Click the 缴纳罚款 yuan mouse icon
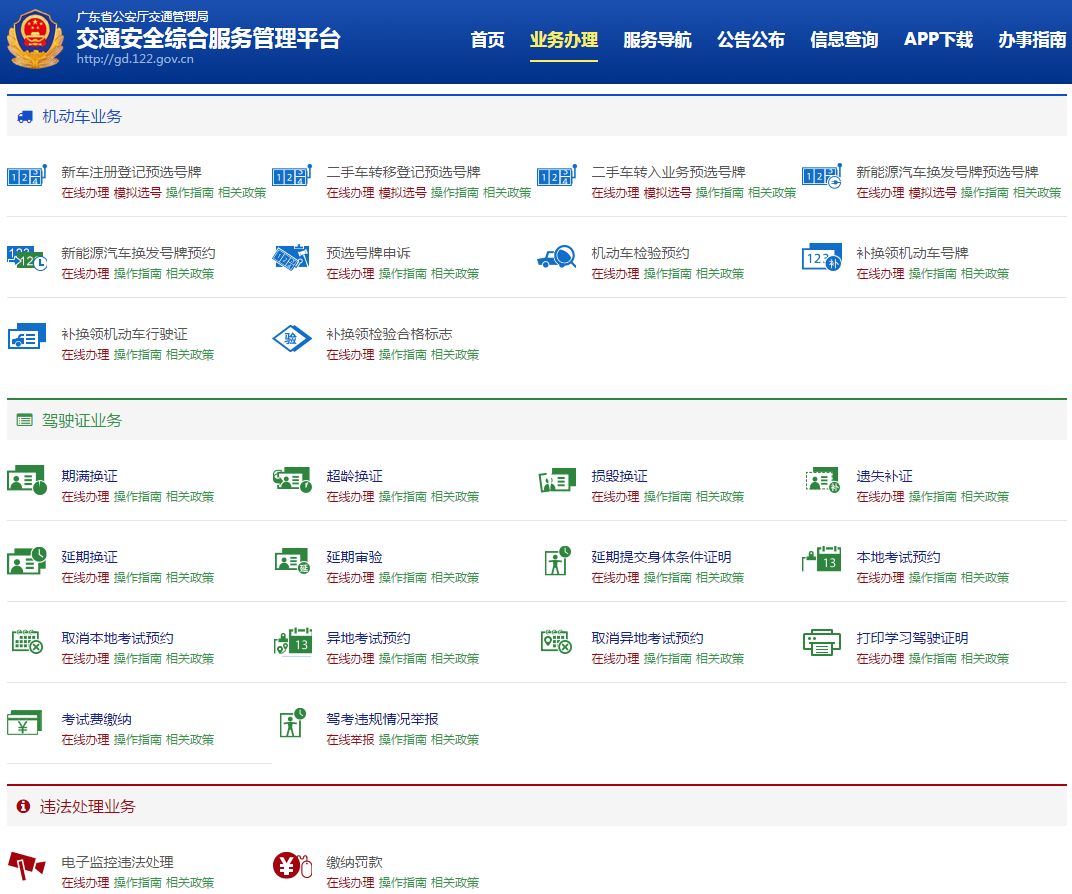This screenshot has width=1072, height=894. tap(292, 866)
